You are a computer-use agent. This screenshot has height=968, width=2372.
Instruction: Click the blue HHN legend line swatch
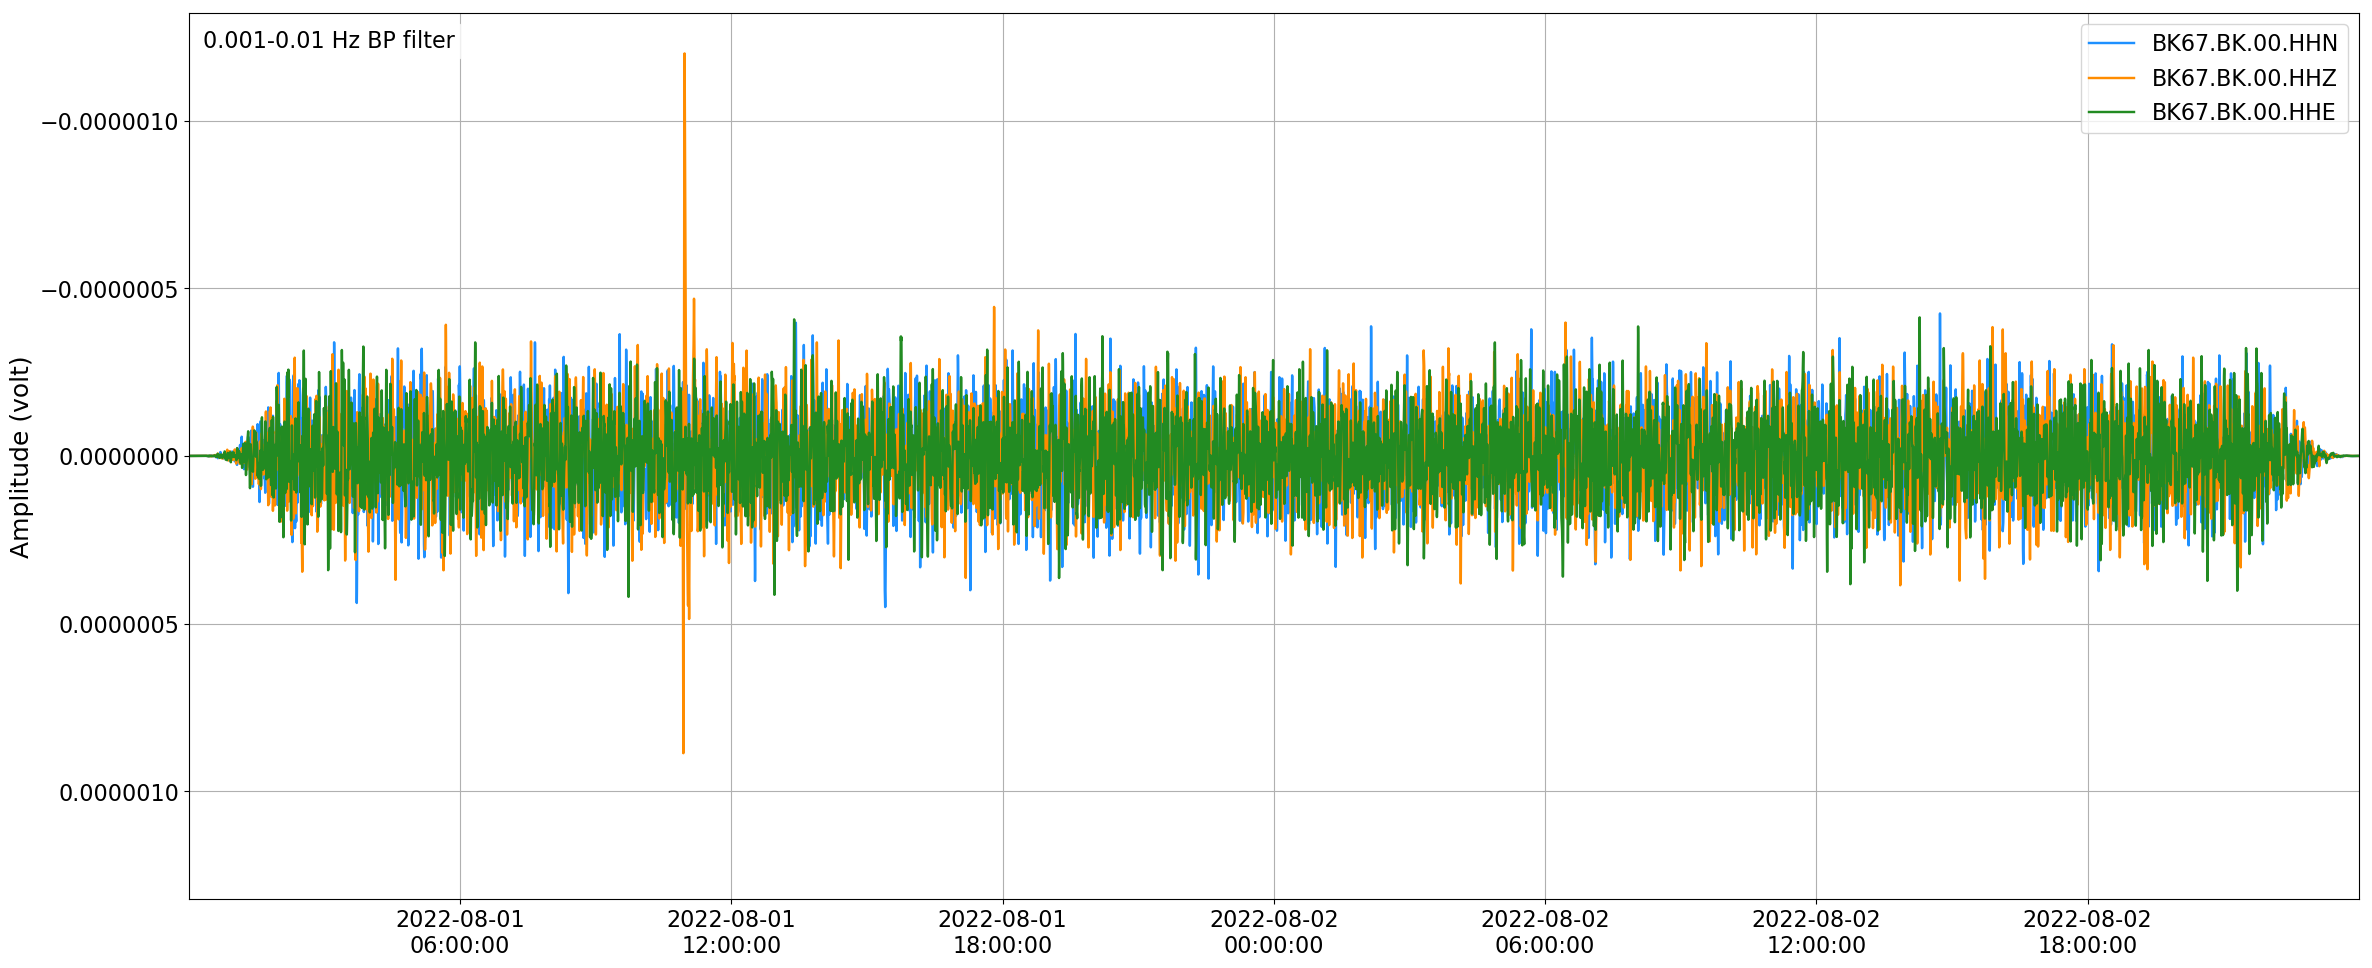[2112, 43]
